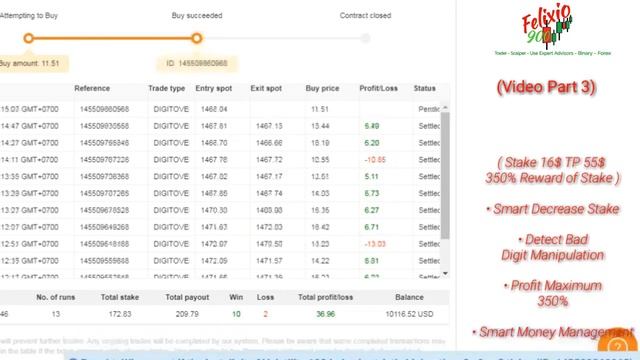Click the 14.22 buy price cell
640x360 pixels.
tap(320, 261)
